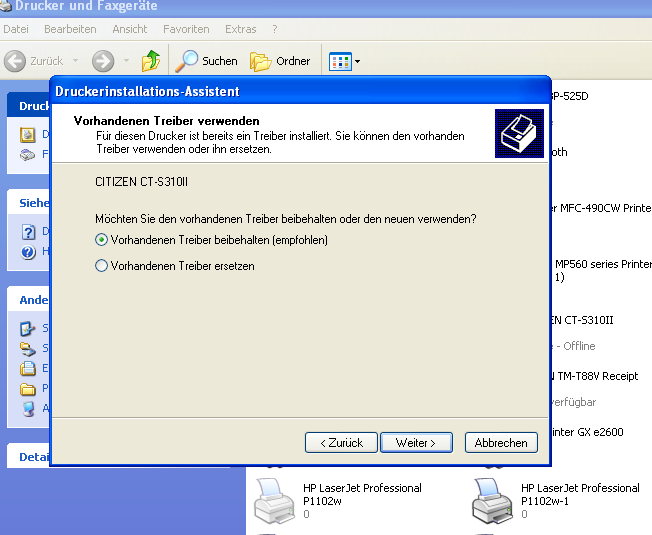The image size is (652, 535).
Task: Click add printer icon in Druckeraufgaben panel
Action: click(x=27, y=135)
